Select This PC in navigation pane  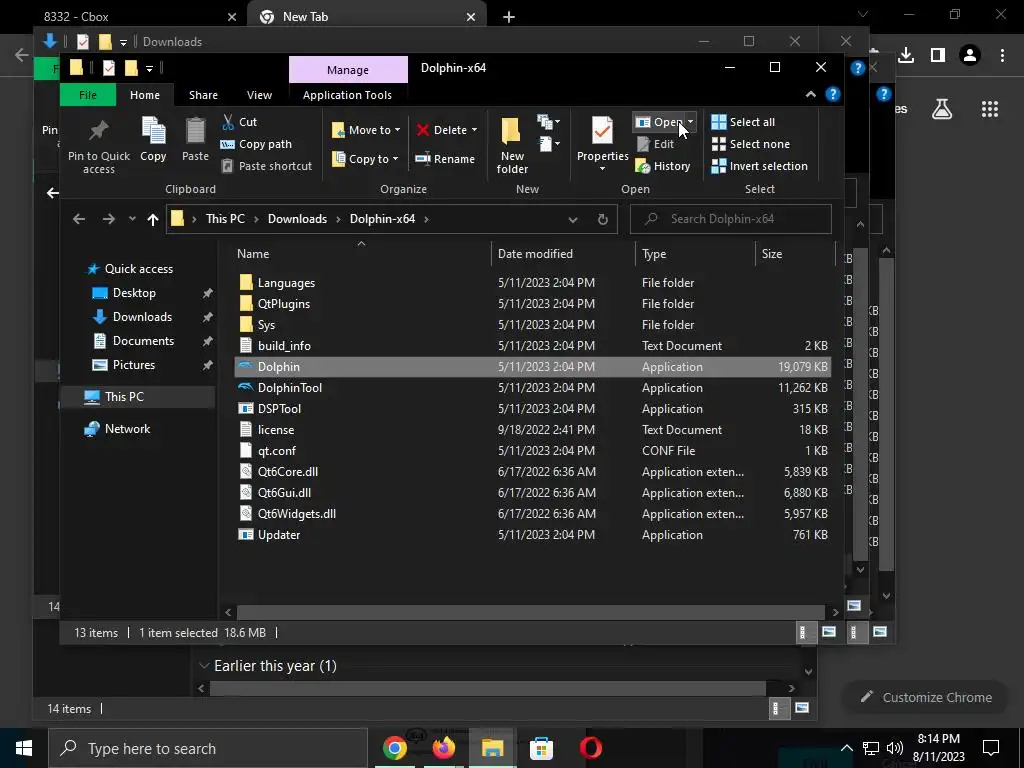(x=124, y=396)
